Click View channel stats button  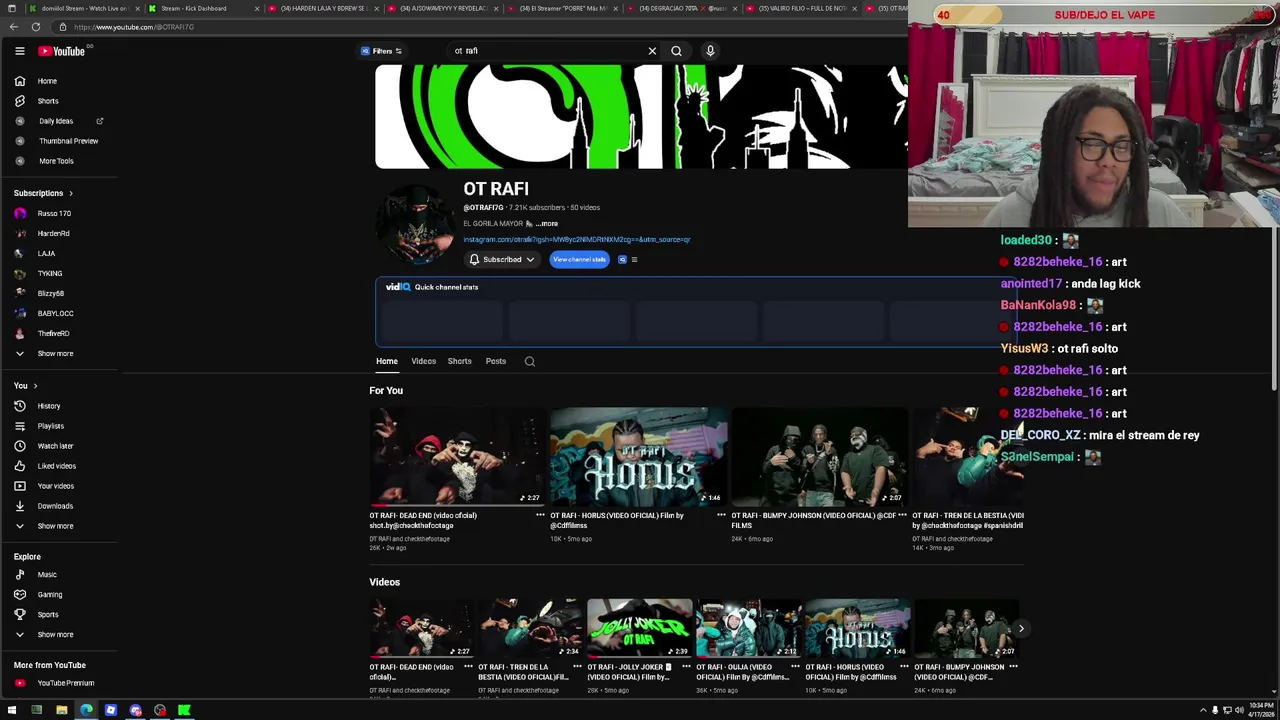[579, 260]
